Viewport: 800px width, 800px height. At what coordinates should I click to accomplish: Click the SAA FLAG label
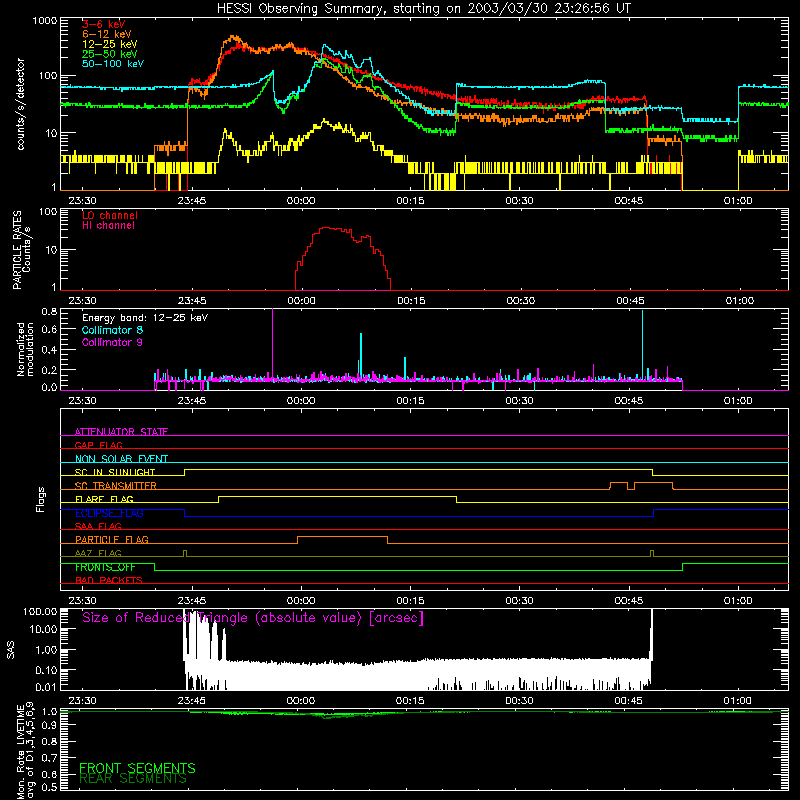[x=98, y=526]
